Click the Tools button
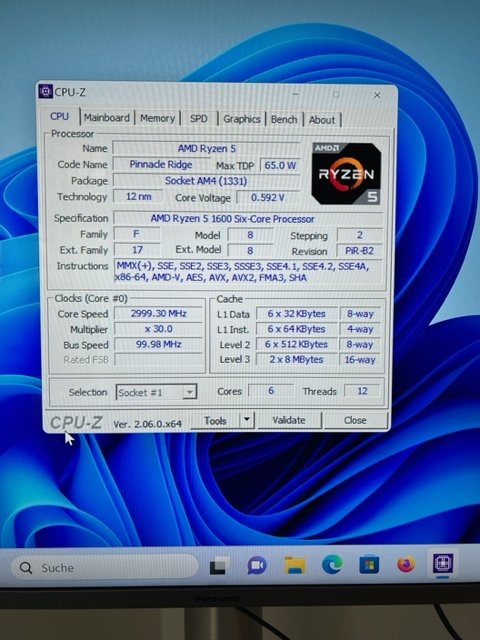480x640 pixels. (x=216, y=420)
